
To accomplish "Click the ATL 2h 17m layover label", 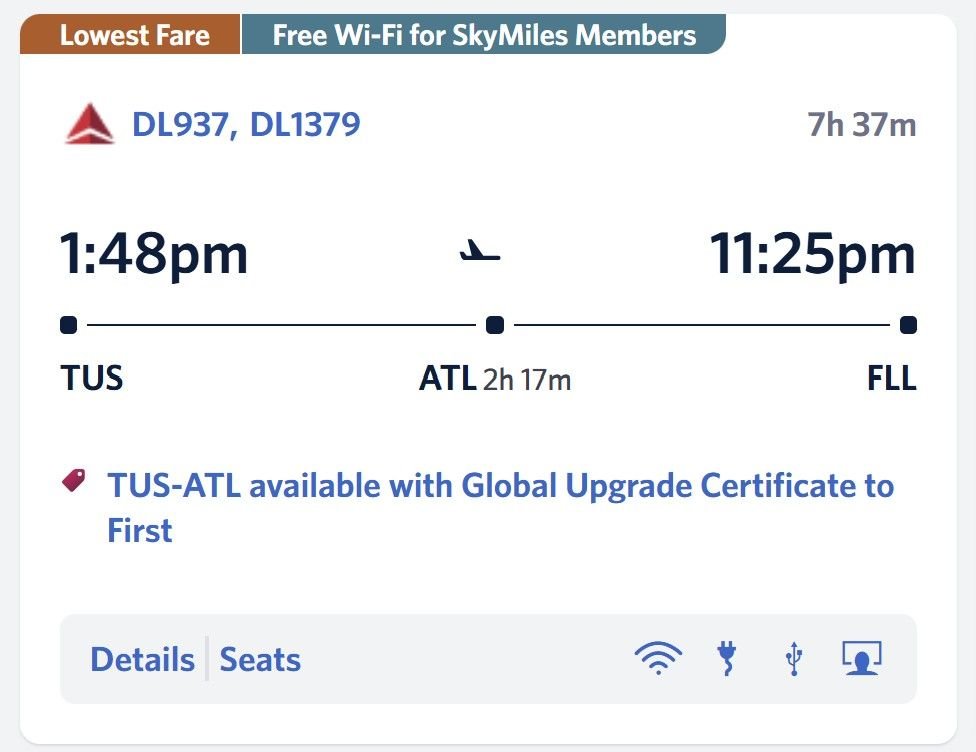I will (495, 380).
